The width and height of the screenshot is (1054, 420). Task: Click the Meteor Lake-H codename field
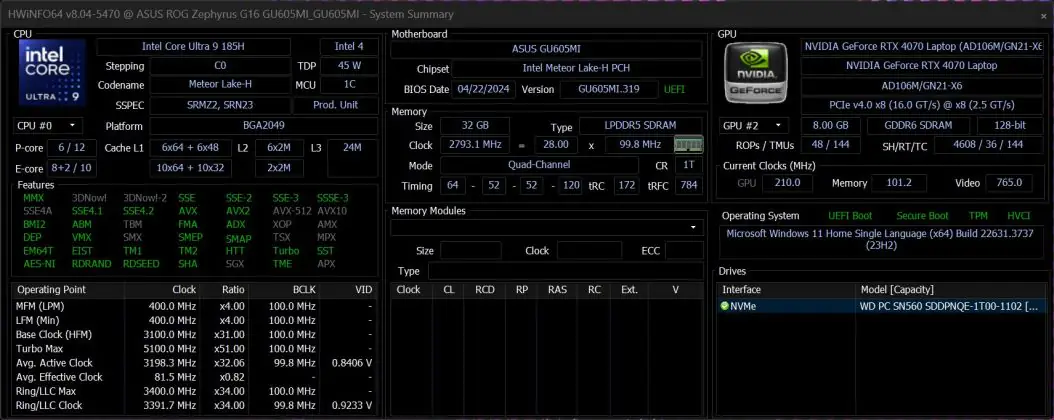[x=220, y=85]
